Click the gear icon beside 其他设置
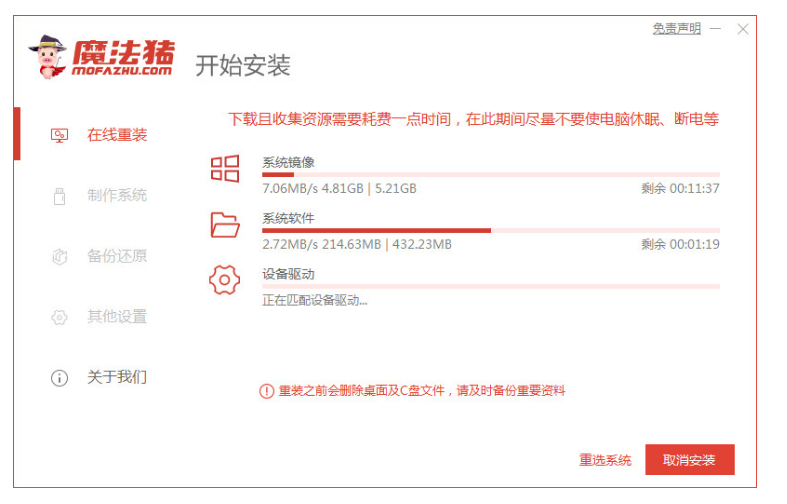Viewport: 787px width, 504px height. (x=59, y=318)
